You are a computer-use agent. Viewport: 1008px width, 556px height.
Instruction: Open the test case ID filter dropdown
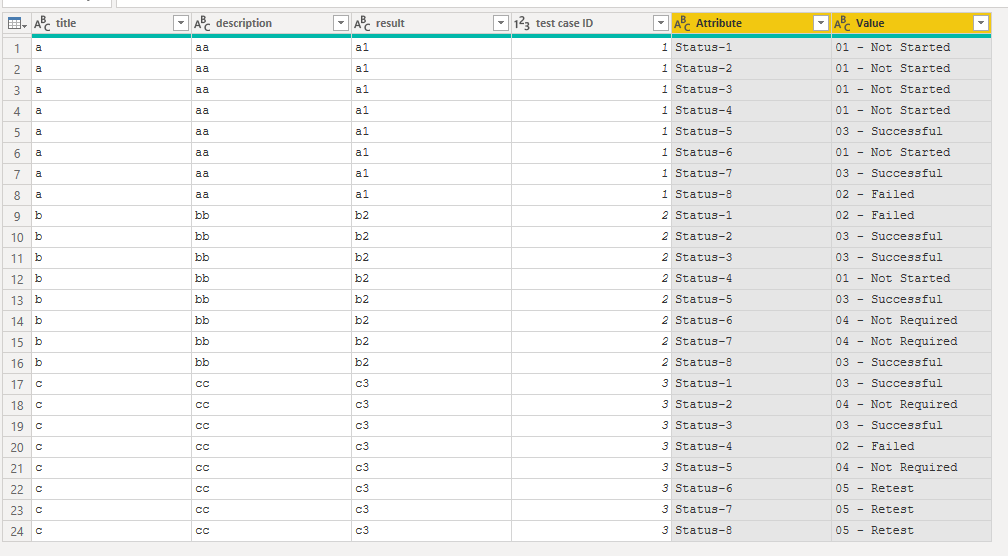click(660, 24)
